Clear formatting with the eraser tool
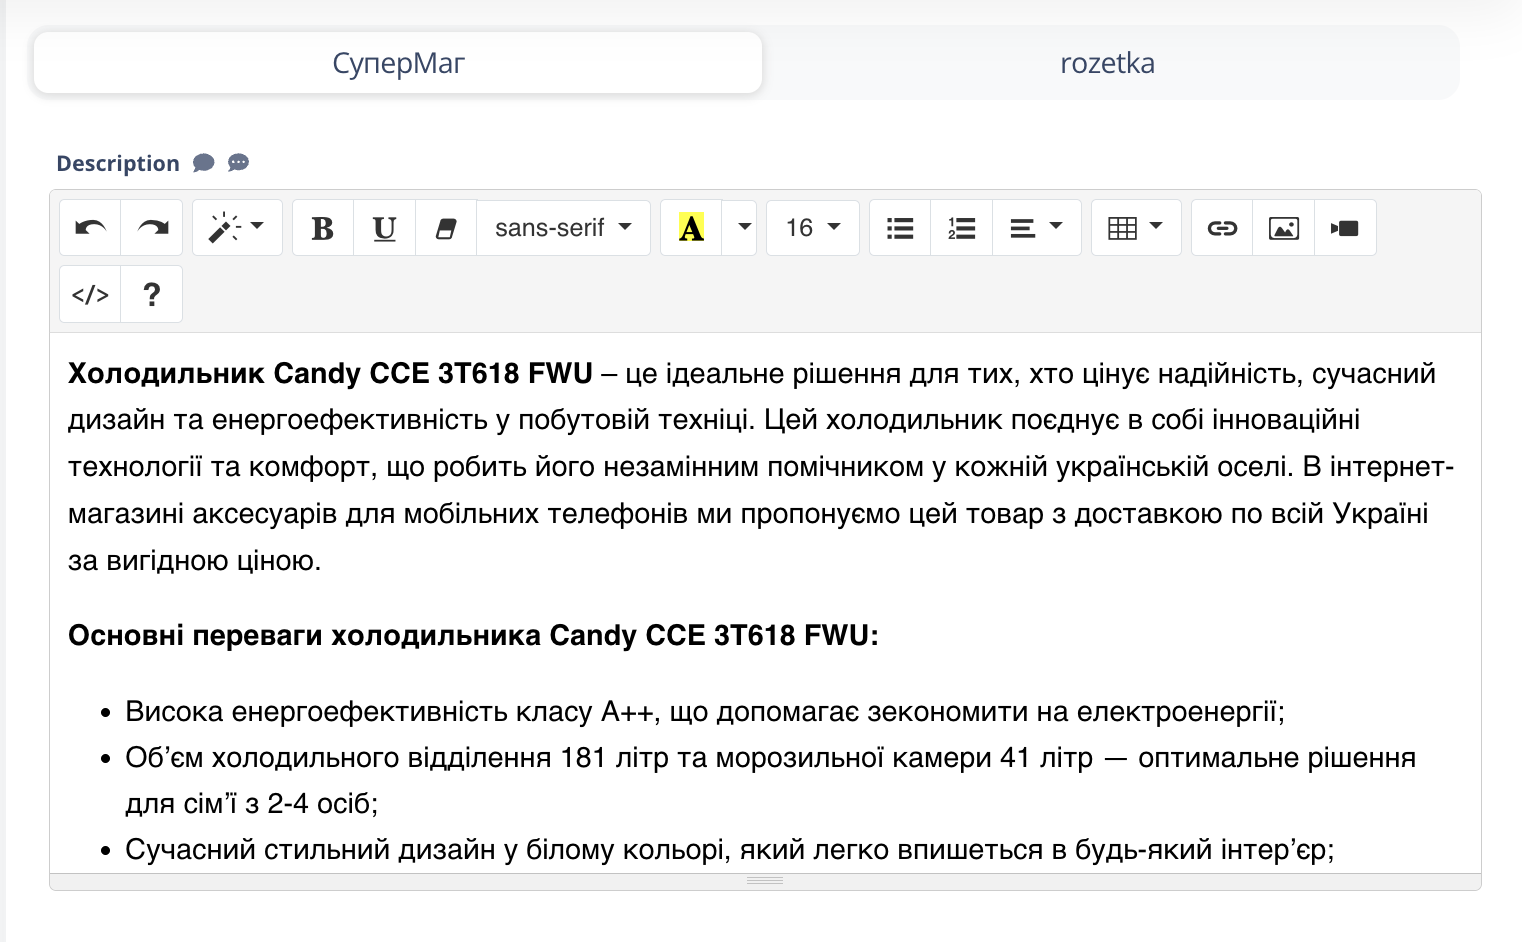Image resolution: width=1522 pixels, height=942 pixels. [x=445, y=228]
